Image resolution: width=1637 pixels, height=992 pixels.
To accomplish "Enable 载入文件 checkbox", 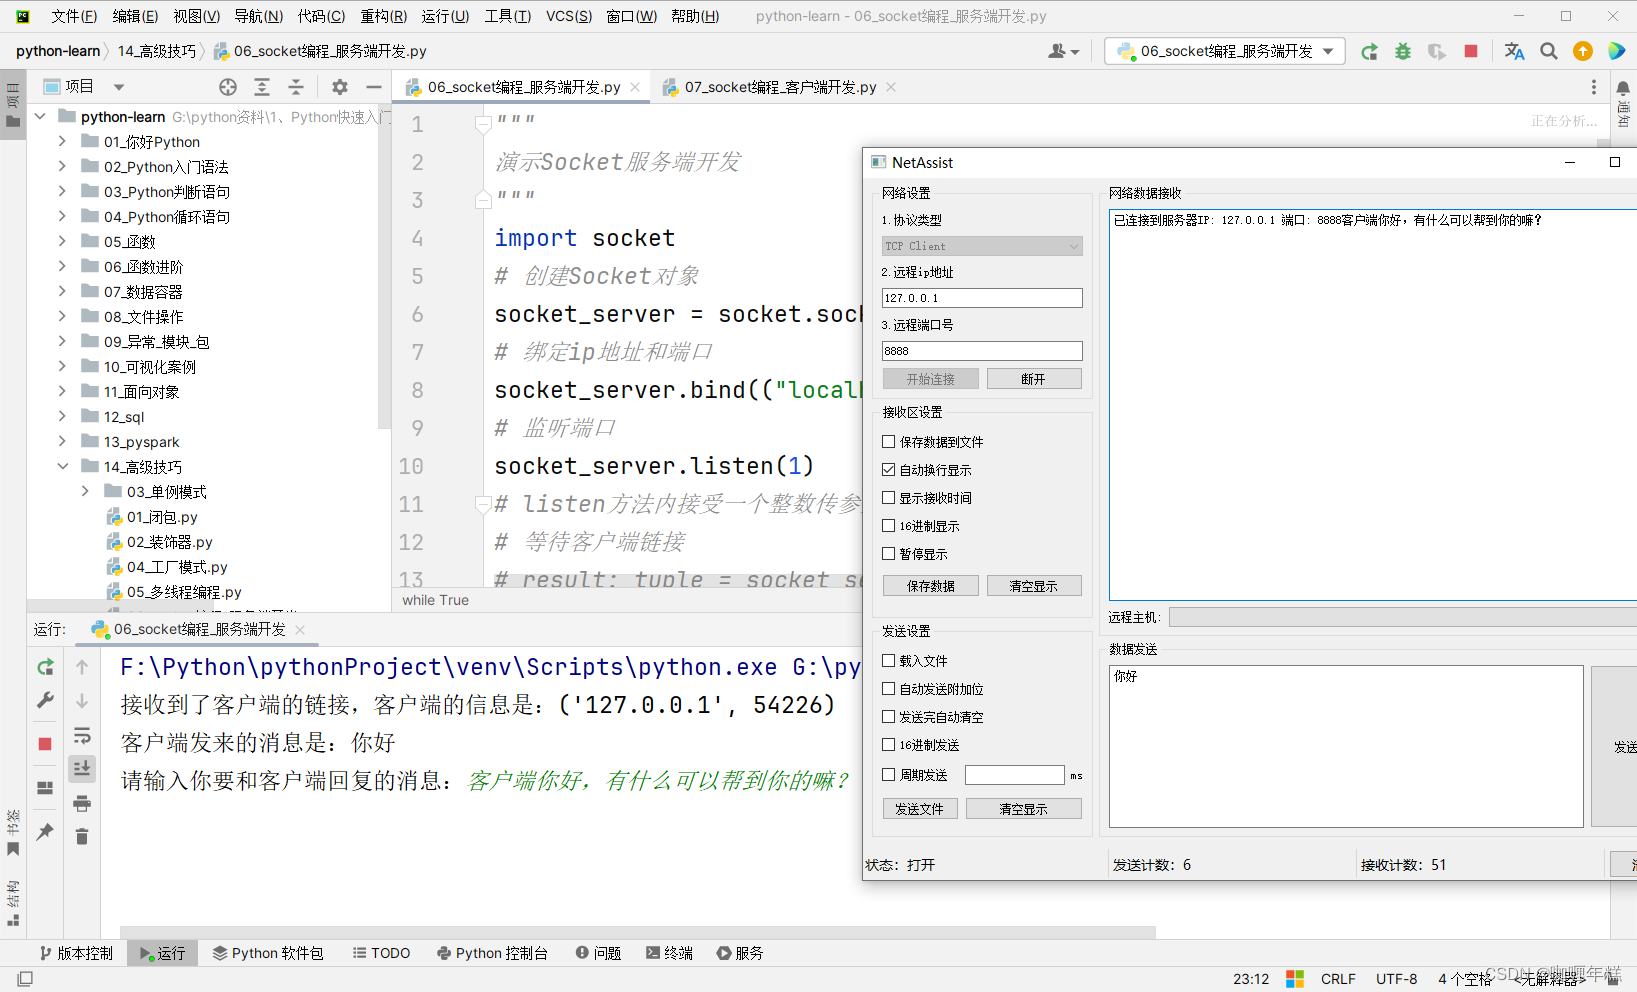I will point(888,660).
